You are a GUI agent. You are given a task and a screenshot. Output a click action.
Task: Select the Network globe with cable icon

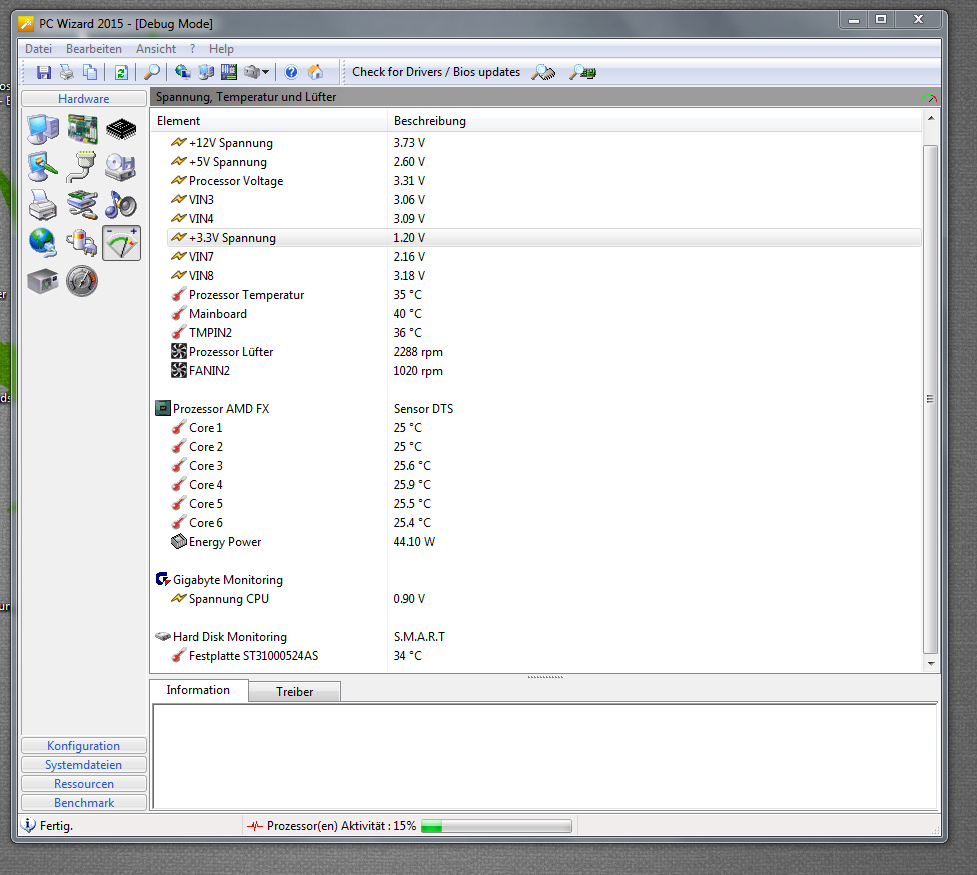click(x=43, y=243)
